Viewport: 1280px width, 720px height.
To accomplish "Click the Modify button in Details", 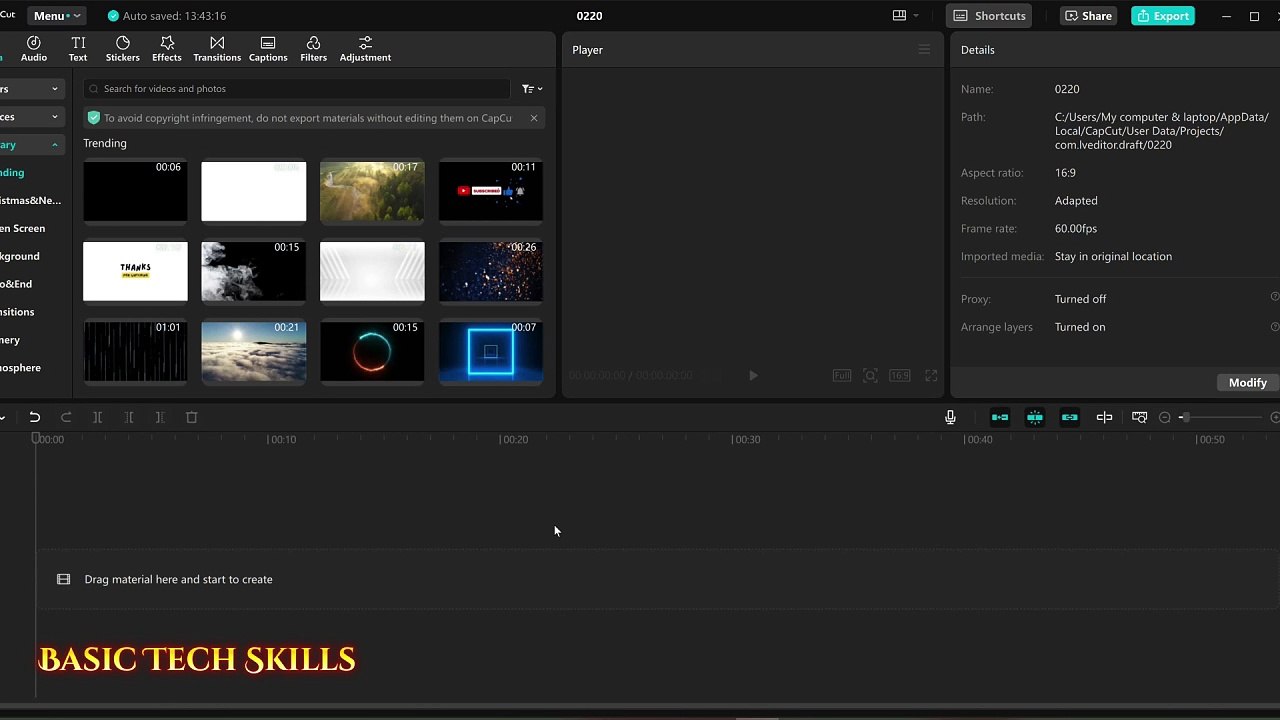I will click(1247, 383).
